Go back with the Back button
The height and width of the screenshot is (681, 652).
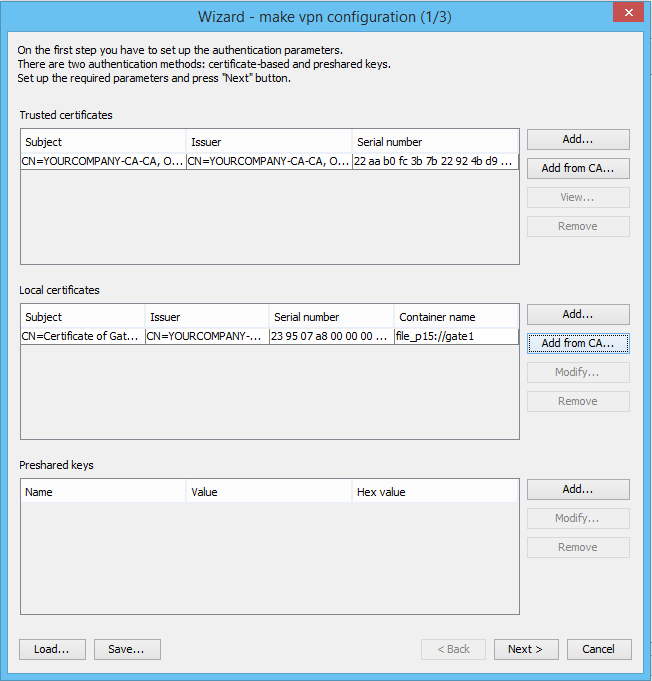tap(453, 649)
